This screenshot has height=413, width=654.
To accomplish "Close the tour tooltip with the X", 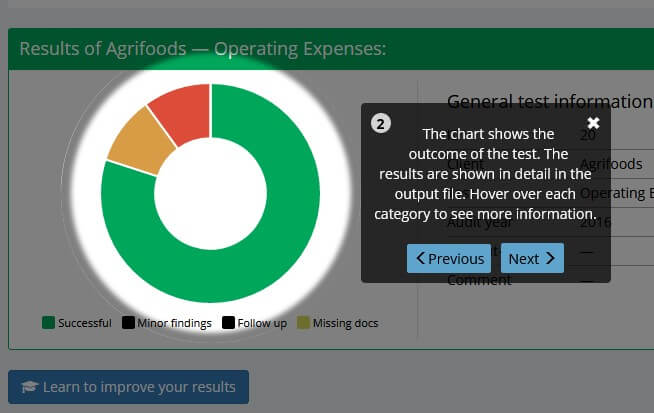I will (x=593, y=122).
